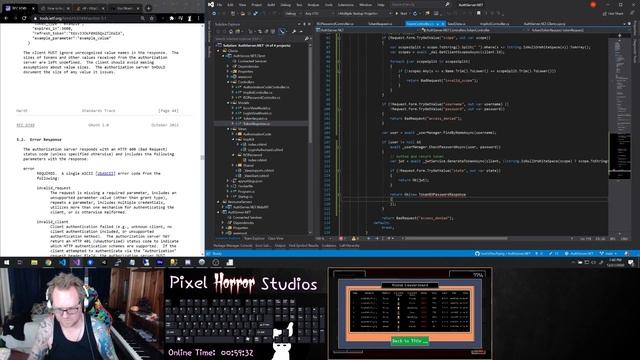The width and height of the screenshot is (640, 360).
Task: Select appsettings.json in Solution Explorer
Action: [x=250, y=181]
